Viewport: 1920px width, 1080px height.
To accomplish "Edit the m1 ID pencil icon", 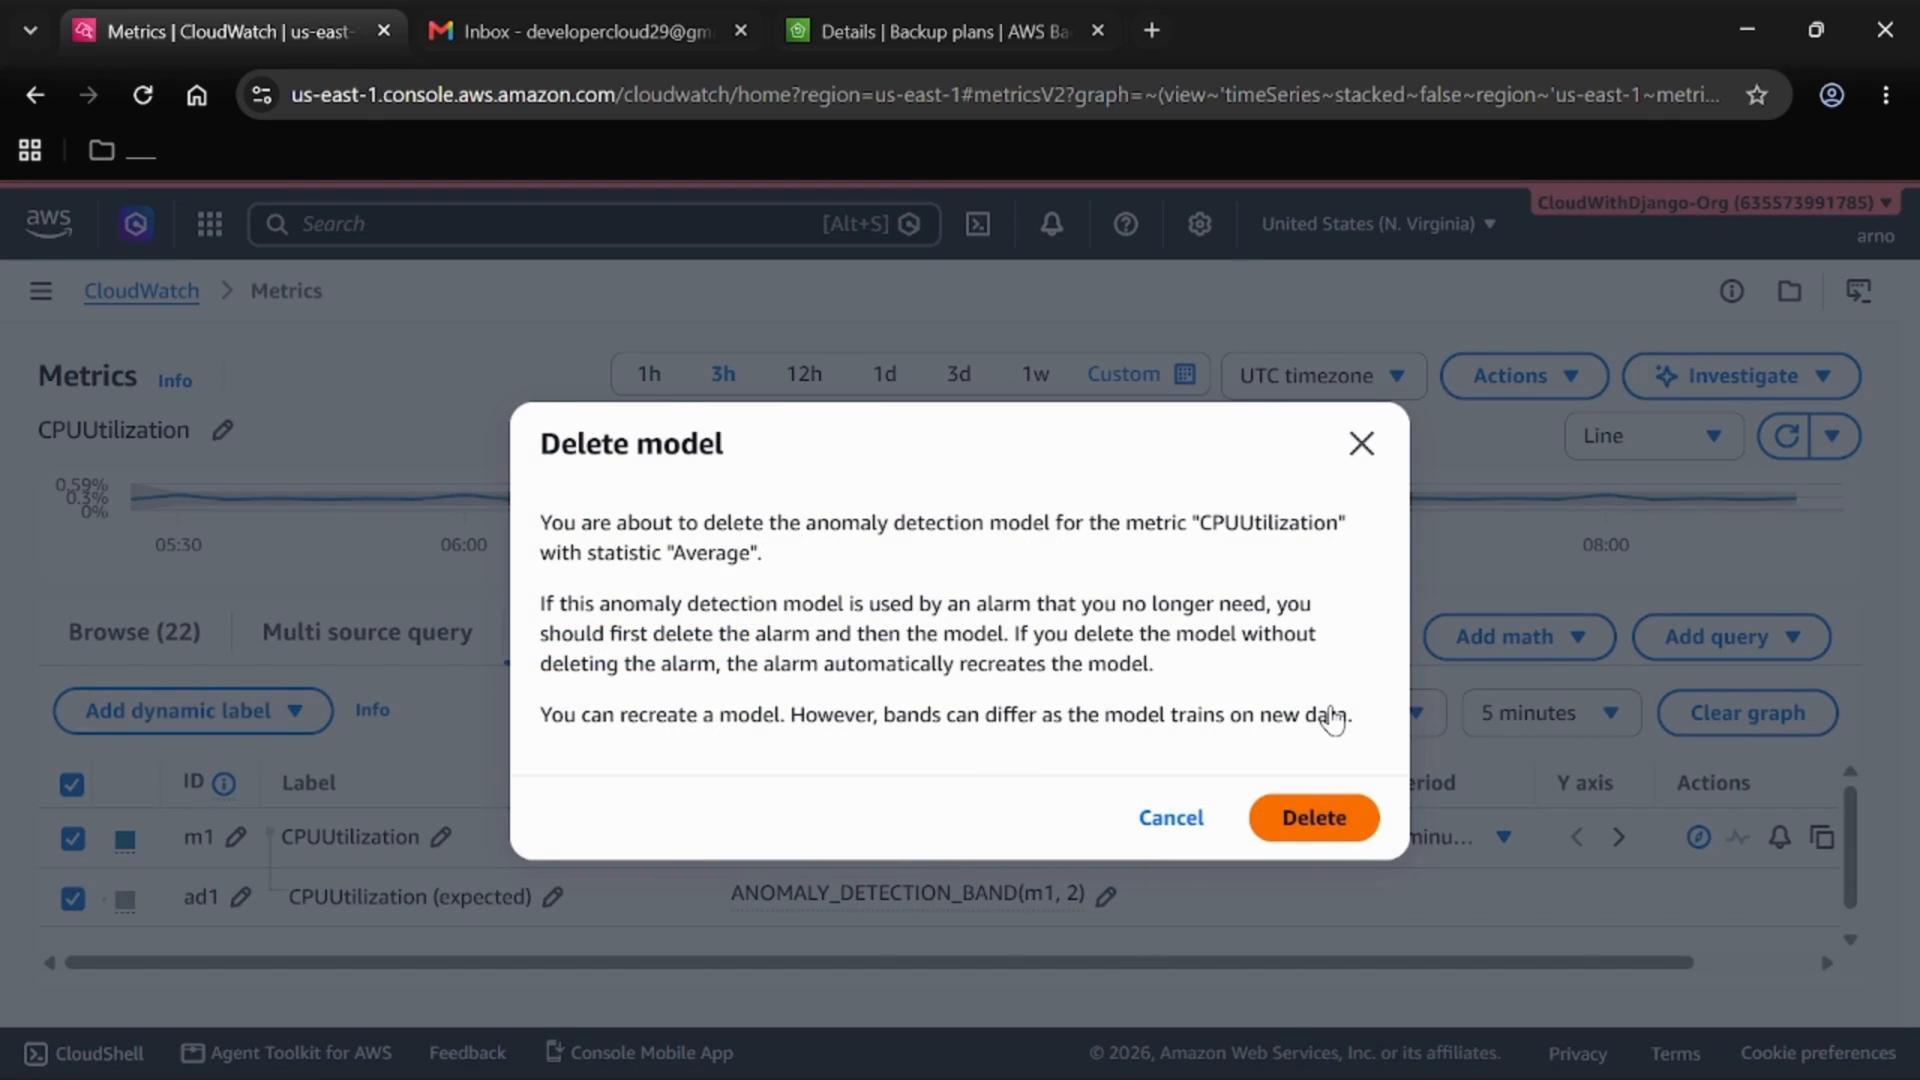I will pos(236,837).
